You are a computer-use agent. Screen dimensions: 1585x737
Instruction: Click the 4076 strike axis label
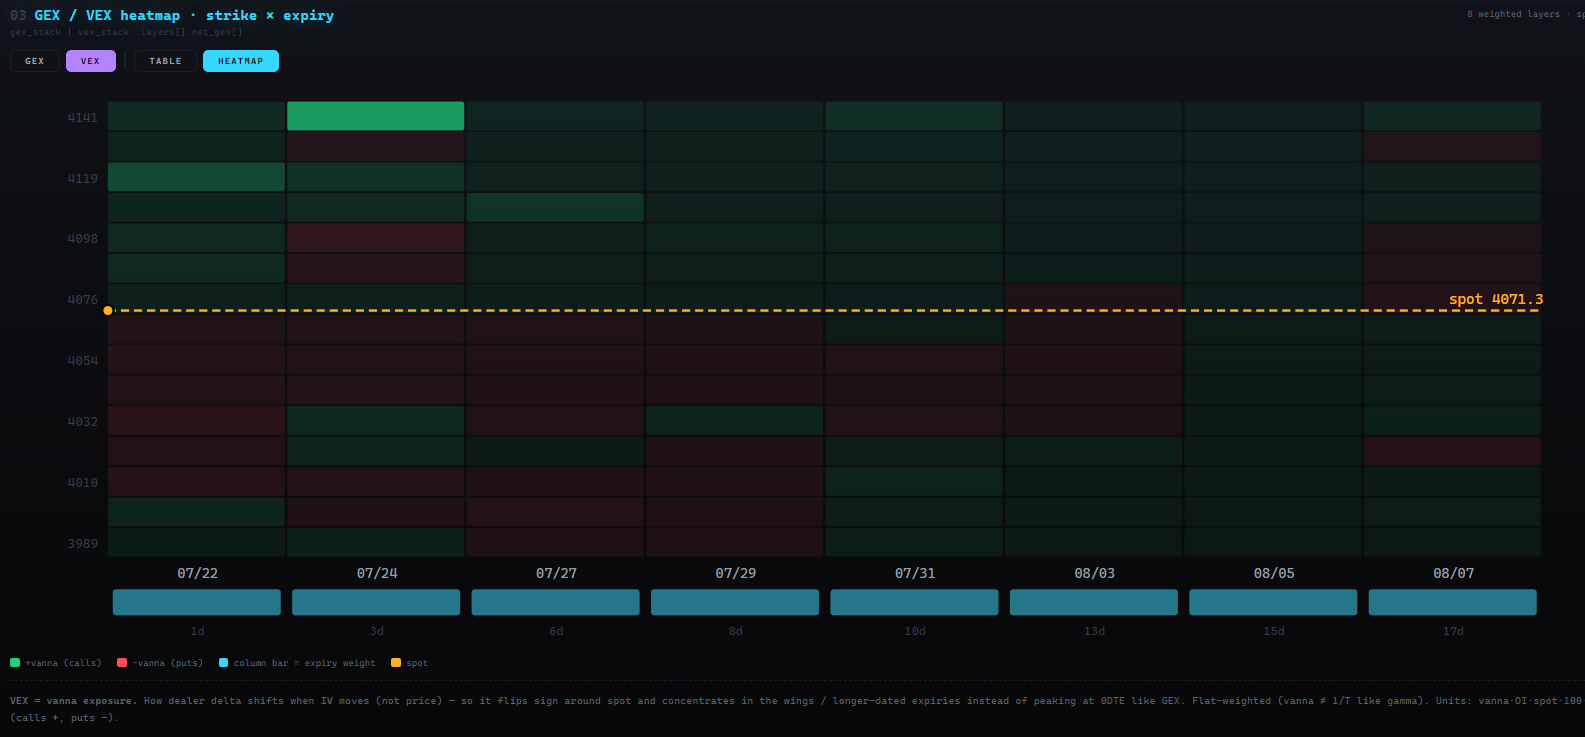coord(83,299)
